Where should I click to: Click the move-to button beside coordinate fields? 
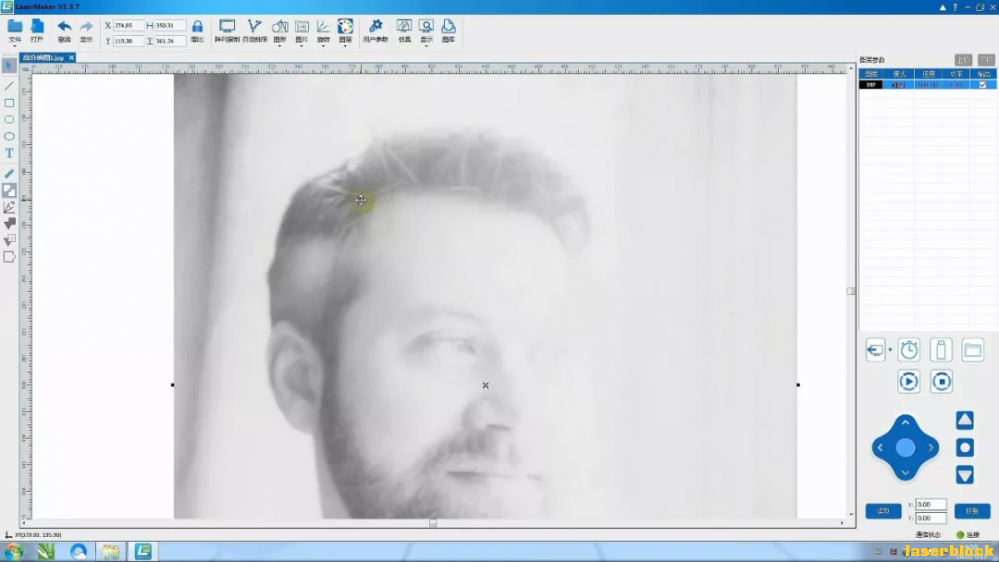point(972,511)
